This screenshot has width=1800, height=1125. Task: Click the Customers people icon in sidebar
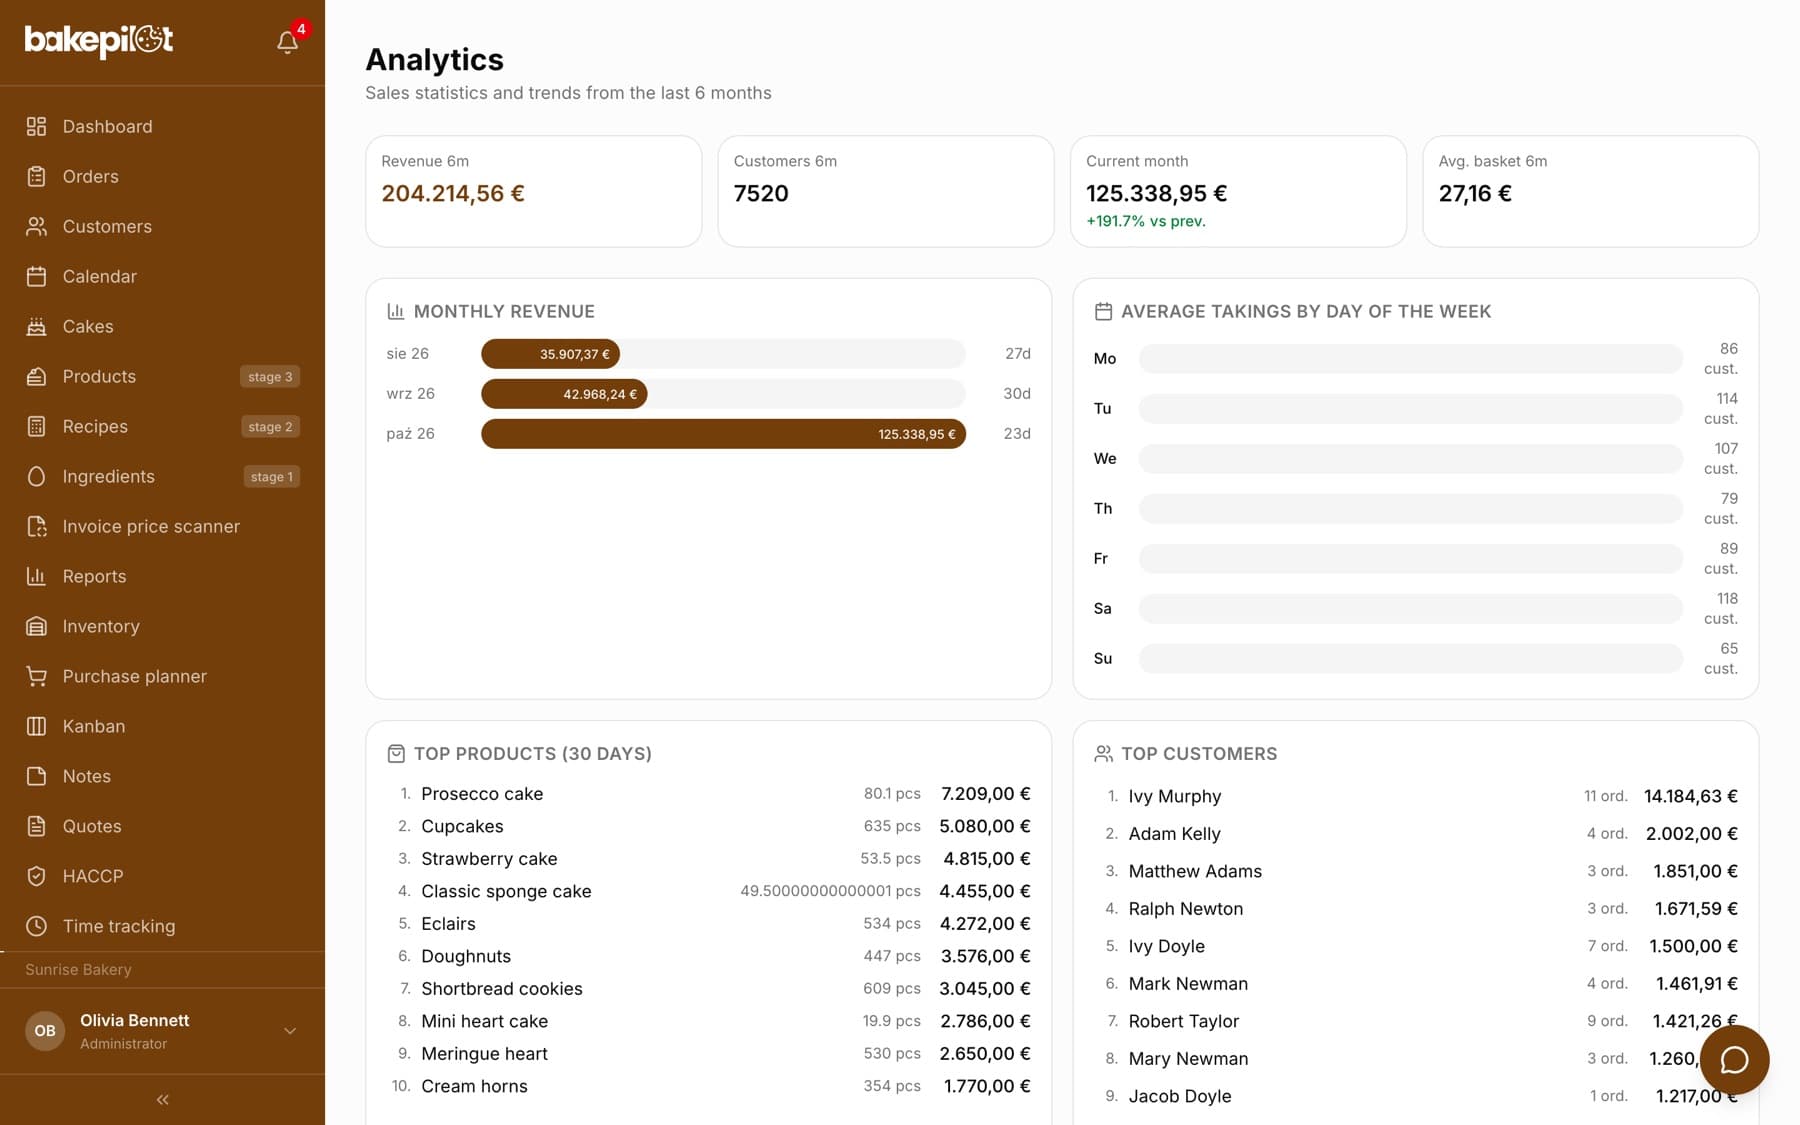point(37,226)
